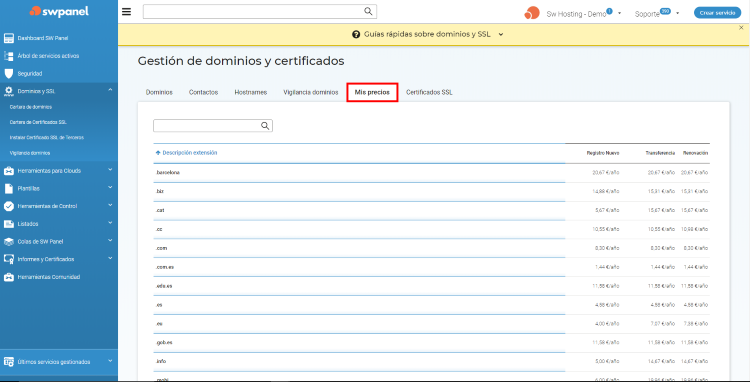Select the .com.es extension row
The image size is (750, 382).
[431, 267]
